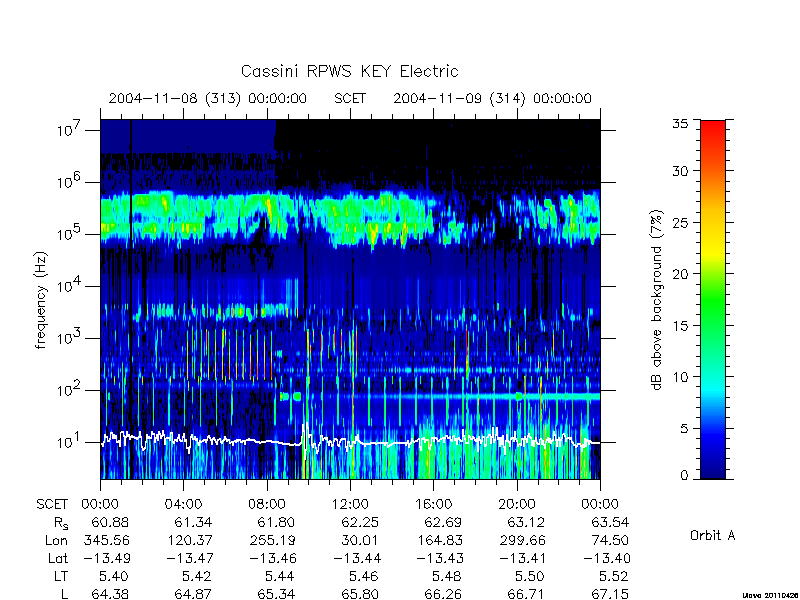Click the '04:00' time tick label
Image resolution: width=800 pixels, height=600 pixels.
(183, 505)
